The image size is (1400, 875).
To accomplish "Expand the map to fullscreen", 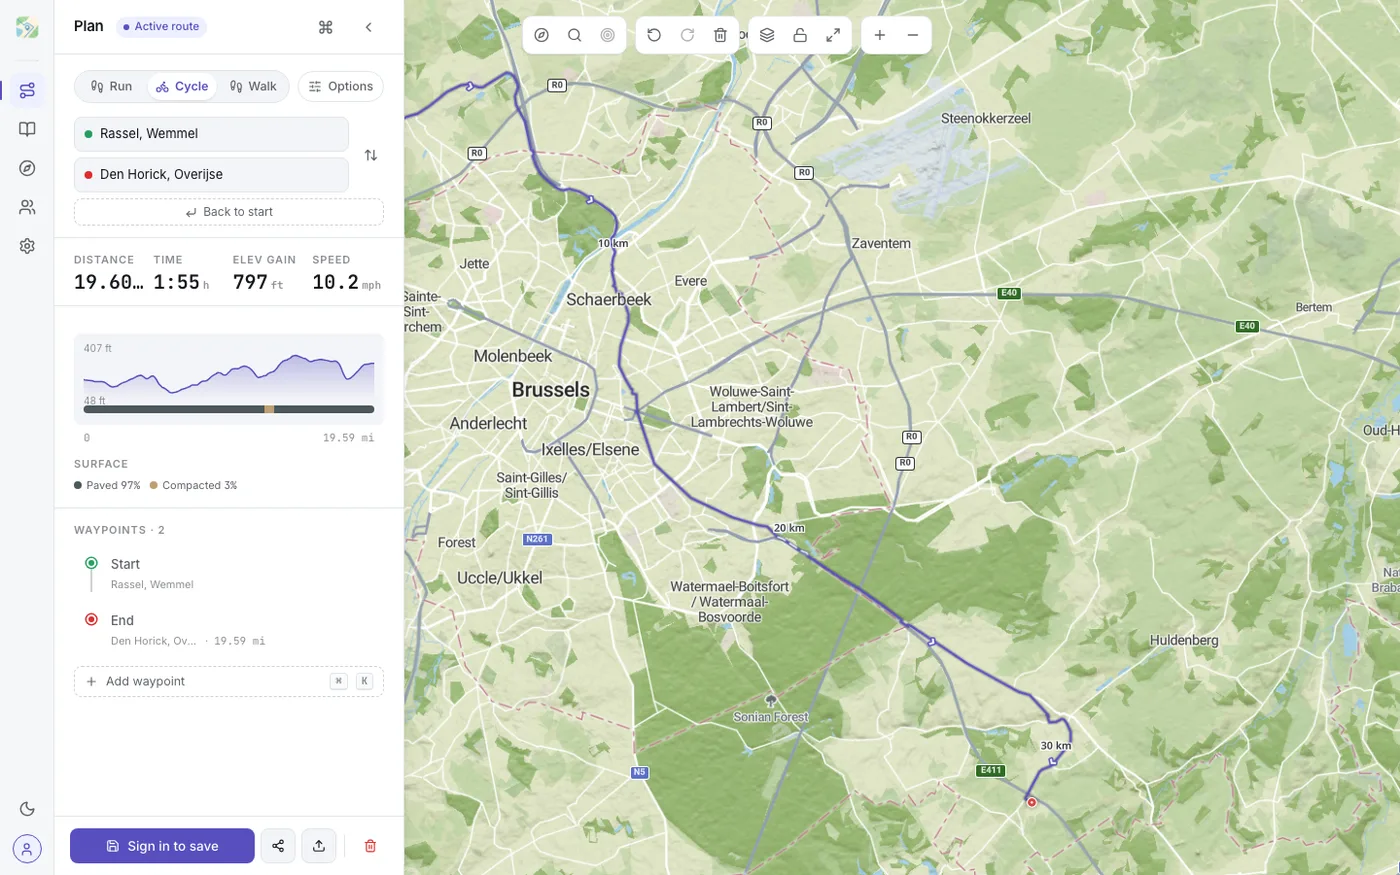I will 833,35.
